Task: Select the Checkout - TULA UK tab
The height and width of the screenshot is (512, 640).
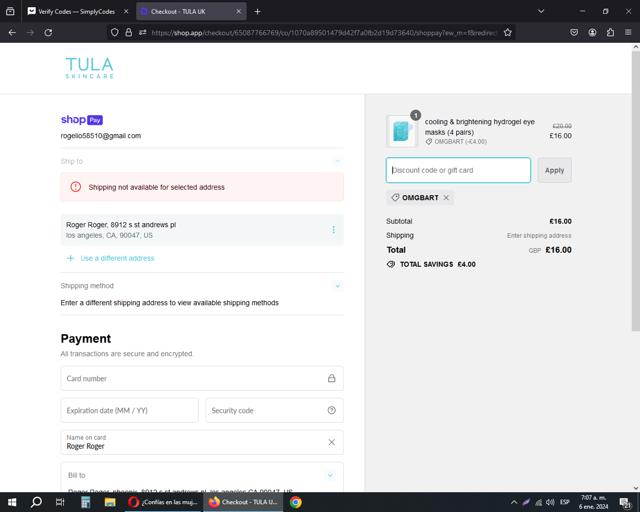Action: 191,11
